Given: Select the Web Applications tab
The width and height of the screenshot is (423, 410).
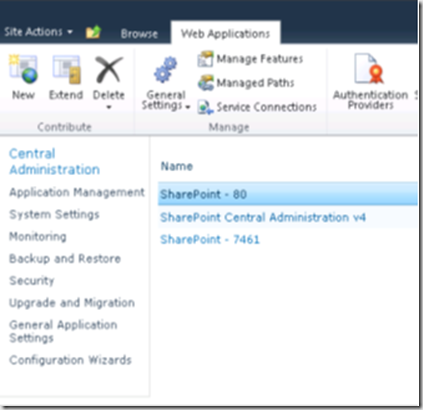Looking at the screenshot, I should pos(225,34).
